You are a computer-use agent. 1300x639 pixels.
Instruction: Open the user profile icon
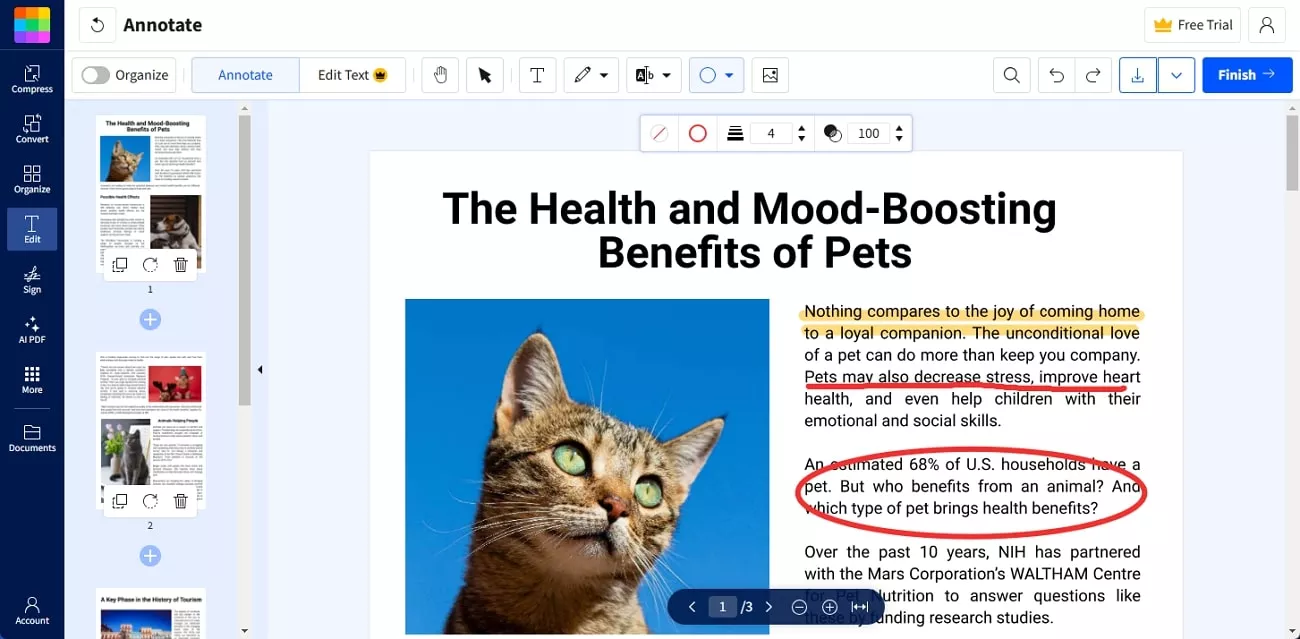[1267, 25]
